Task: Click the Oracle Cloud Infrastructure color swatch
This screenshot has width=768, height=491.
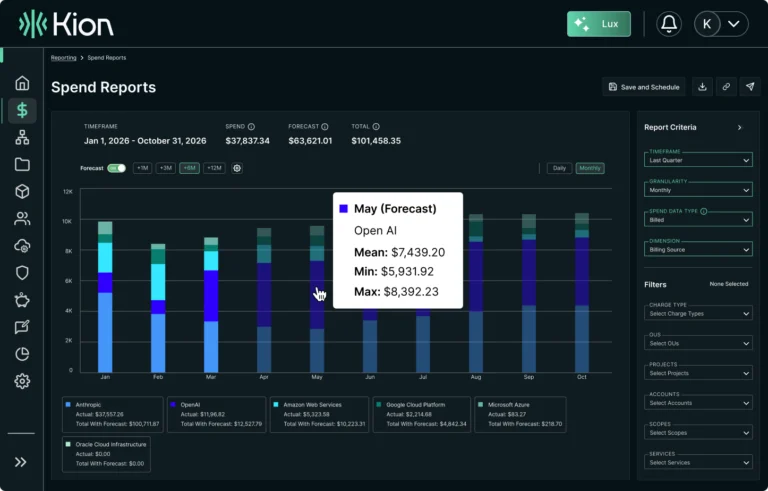Action: click(68, 444)
